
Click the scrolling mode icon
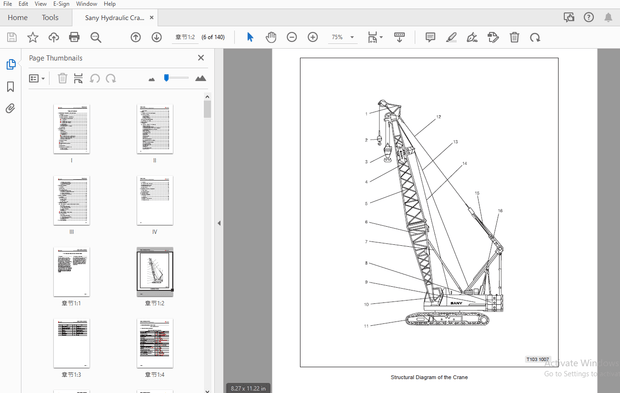pyautogui.click(x=399, y=37)
